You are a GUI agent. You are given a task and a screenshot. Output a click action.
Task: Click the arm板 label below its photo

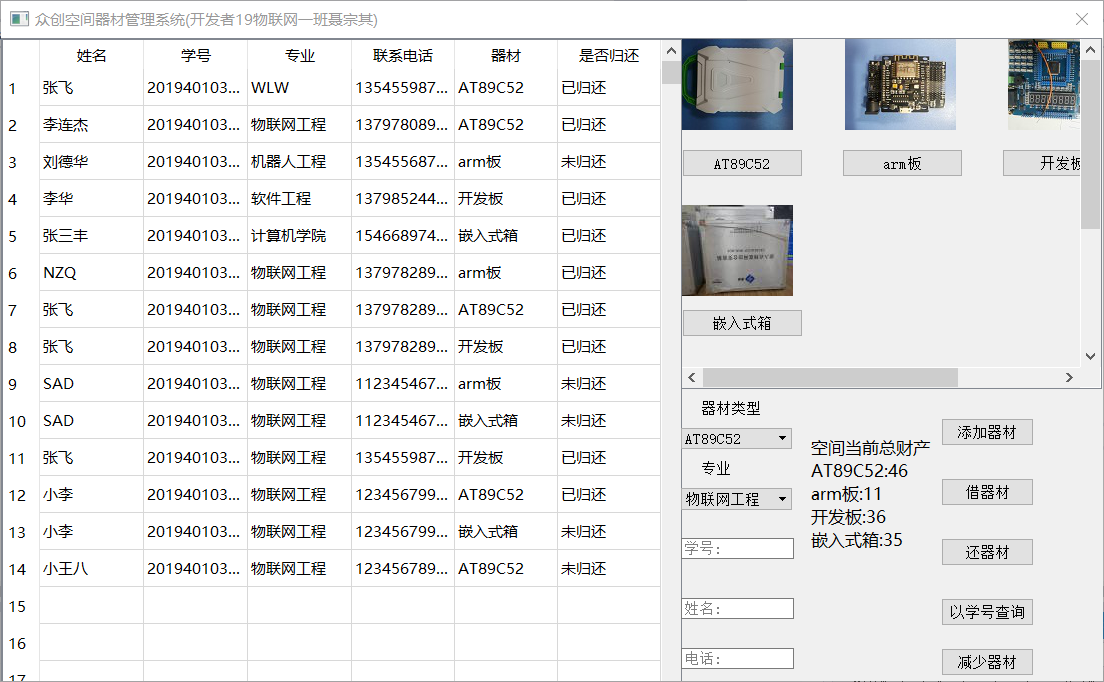[x=902, y=162]
